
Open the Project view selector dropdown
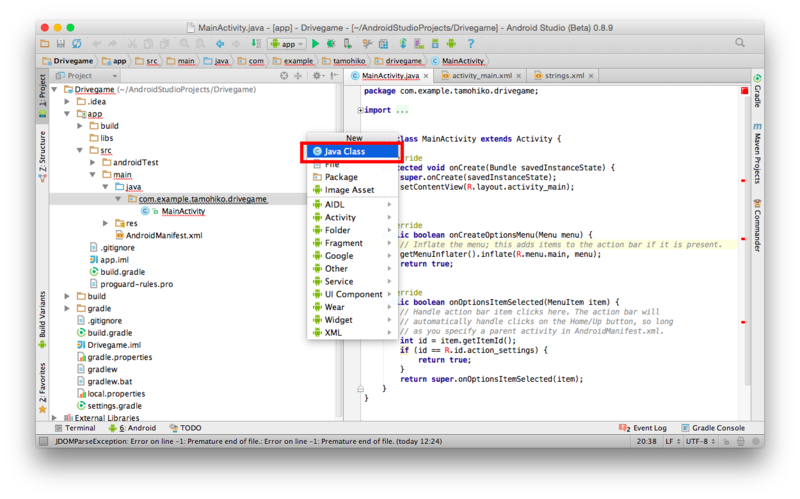[x=87, y=76]
